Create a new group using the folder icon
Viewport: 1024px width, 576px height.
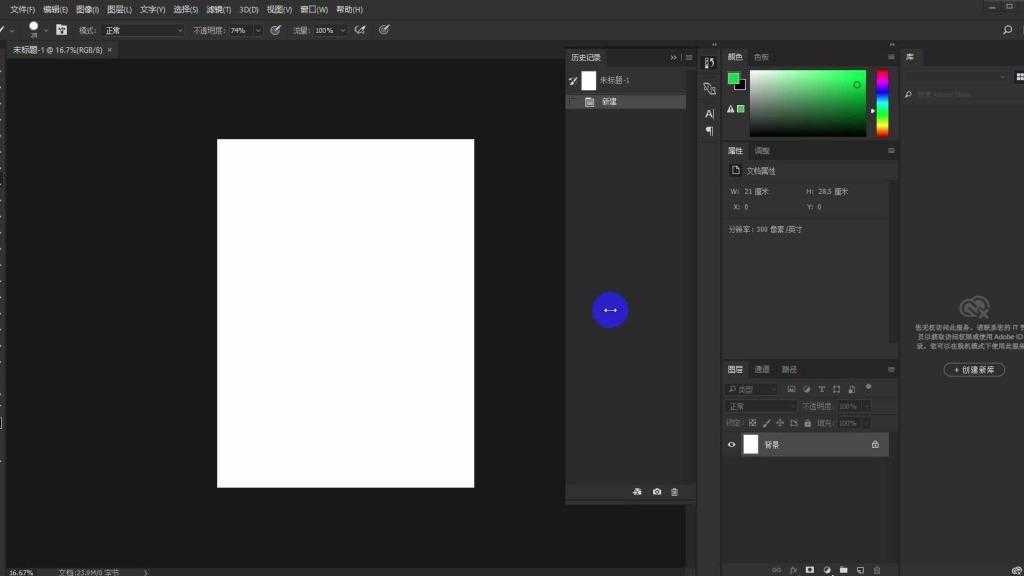(843, 570)
